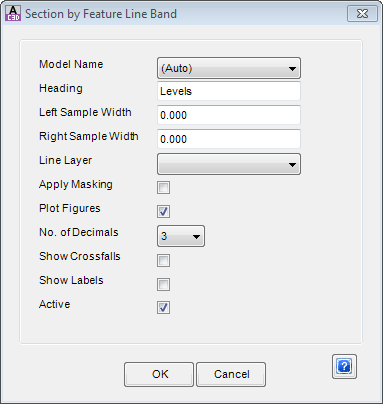Click the OK button
Viewport: 383px width, 404px height.
coord(159,374)
